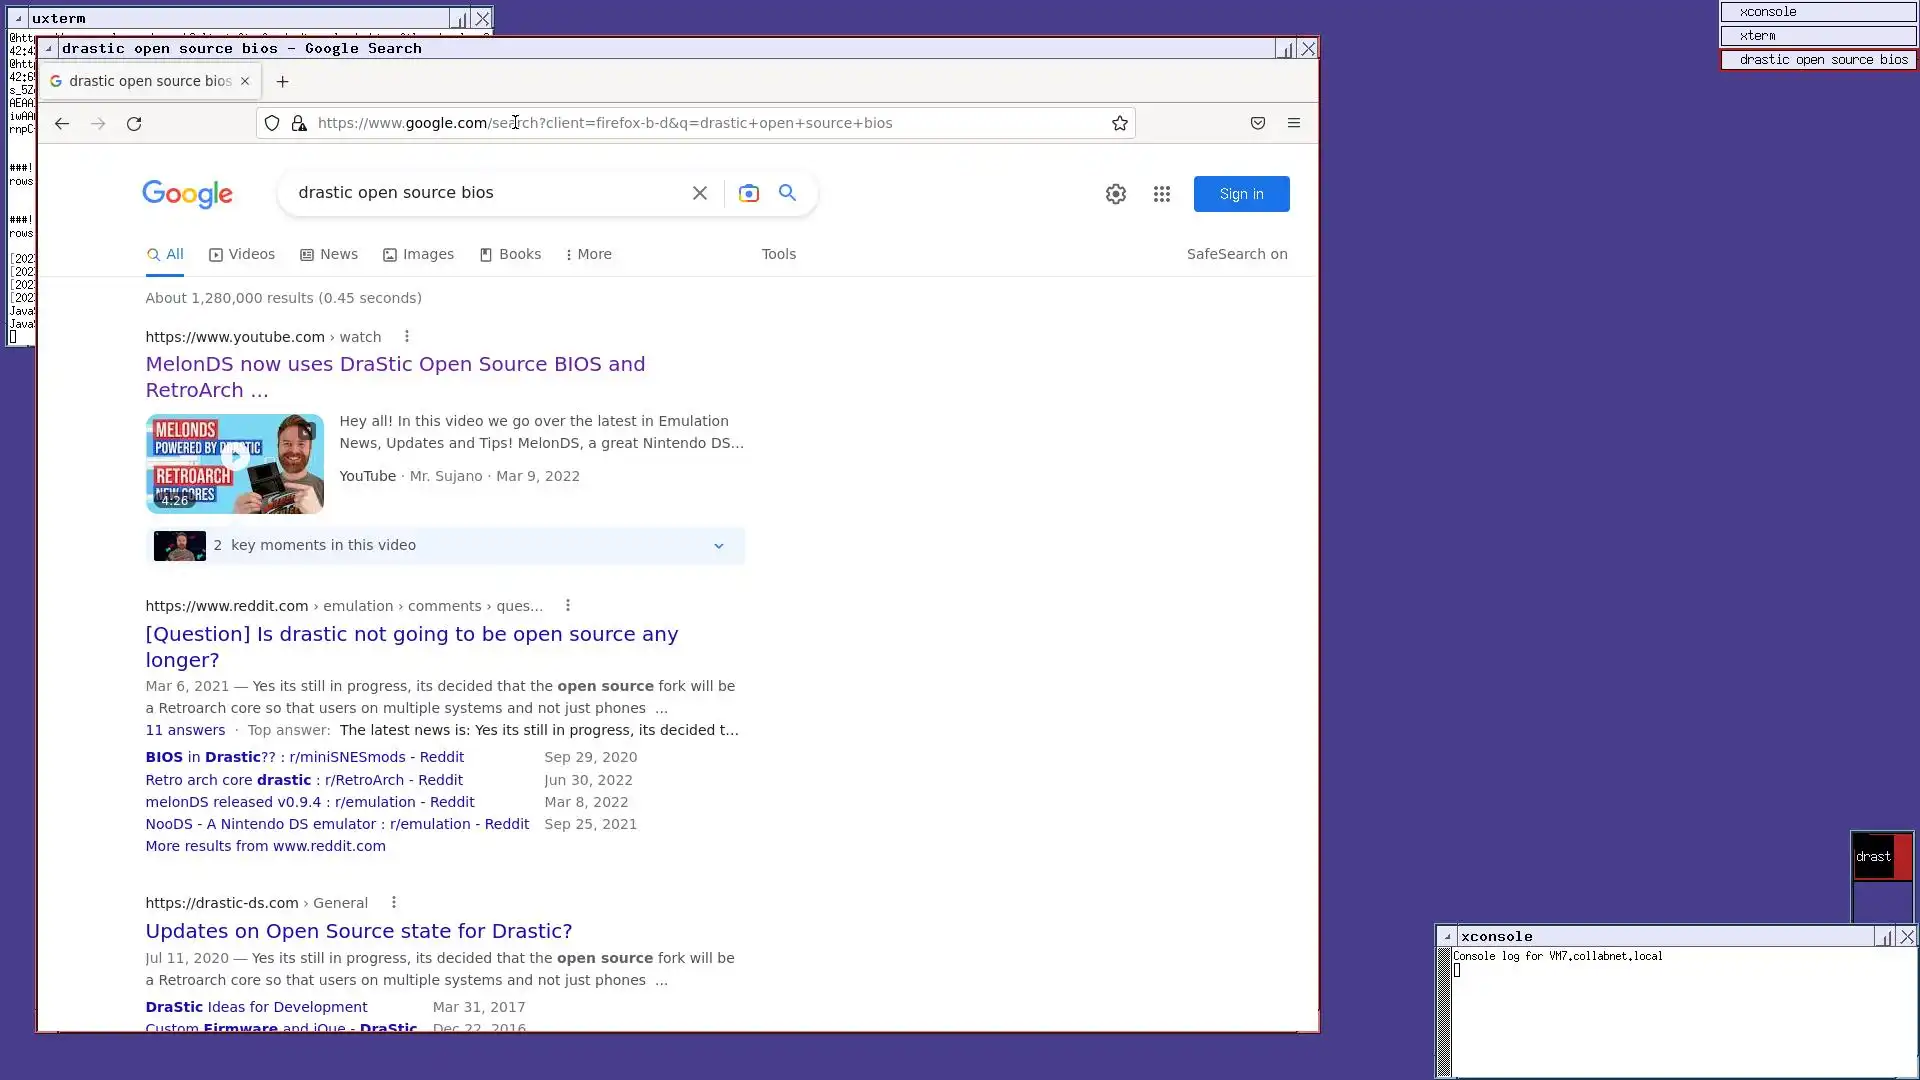Click the tracking protection shield icon
1920x1080 pixels.
272,123
